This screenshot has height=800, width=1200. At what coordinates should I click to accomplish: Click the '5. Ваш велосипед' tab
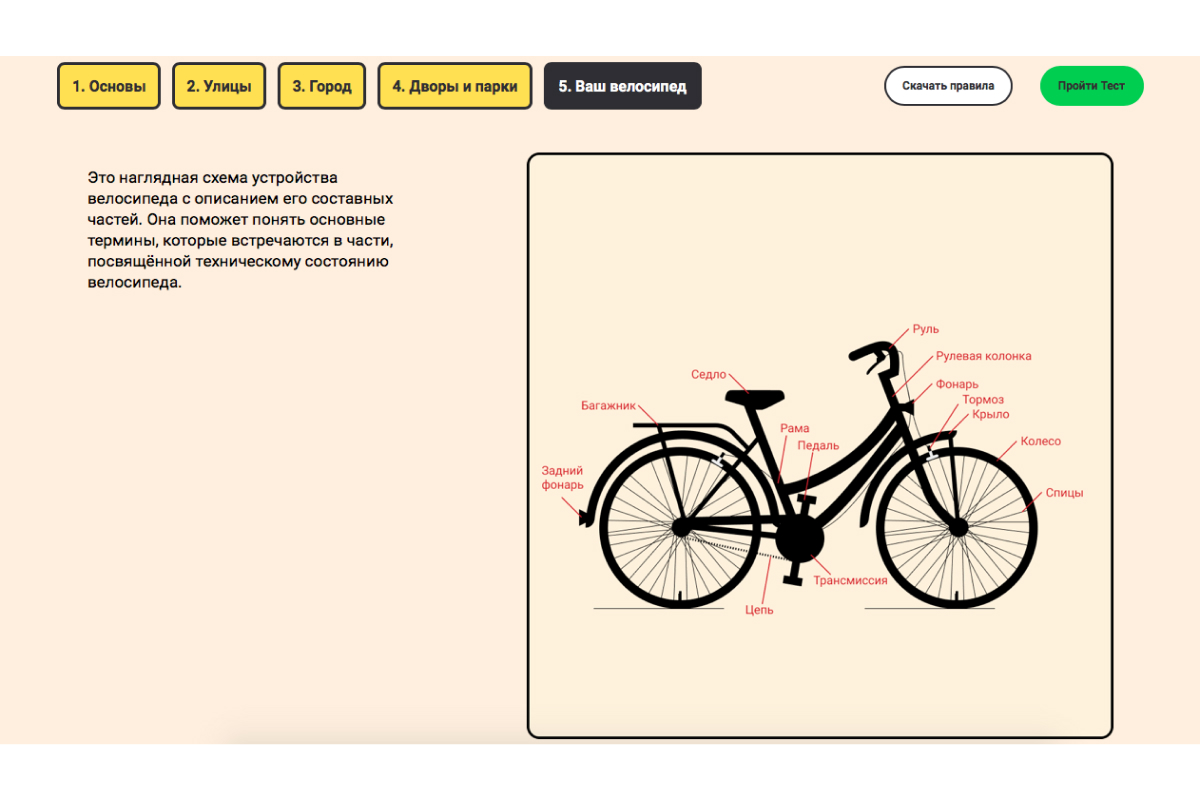point(622,86)
